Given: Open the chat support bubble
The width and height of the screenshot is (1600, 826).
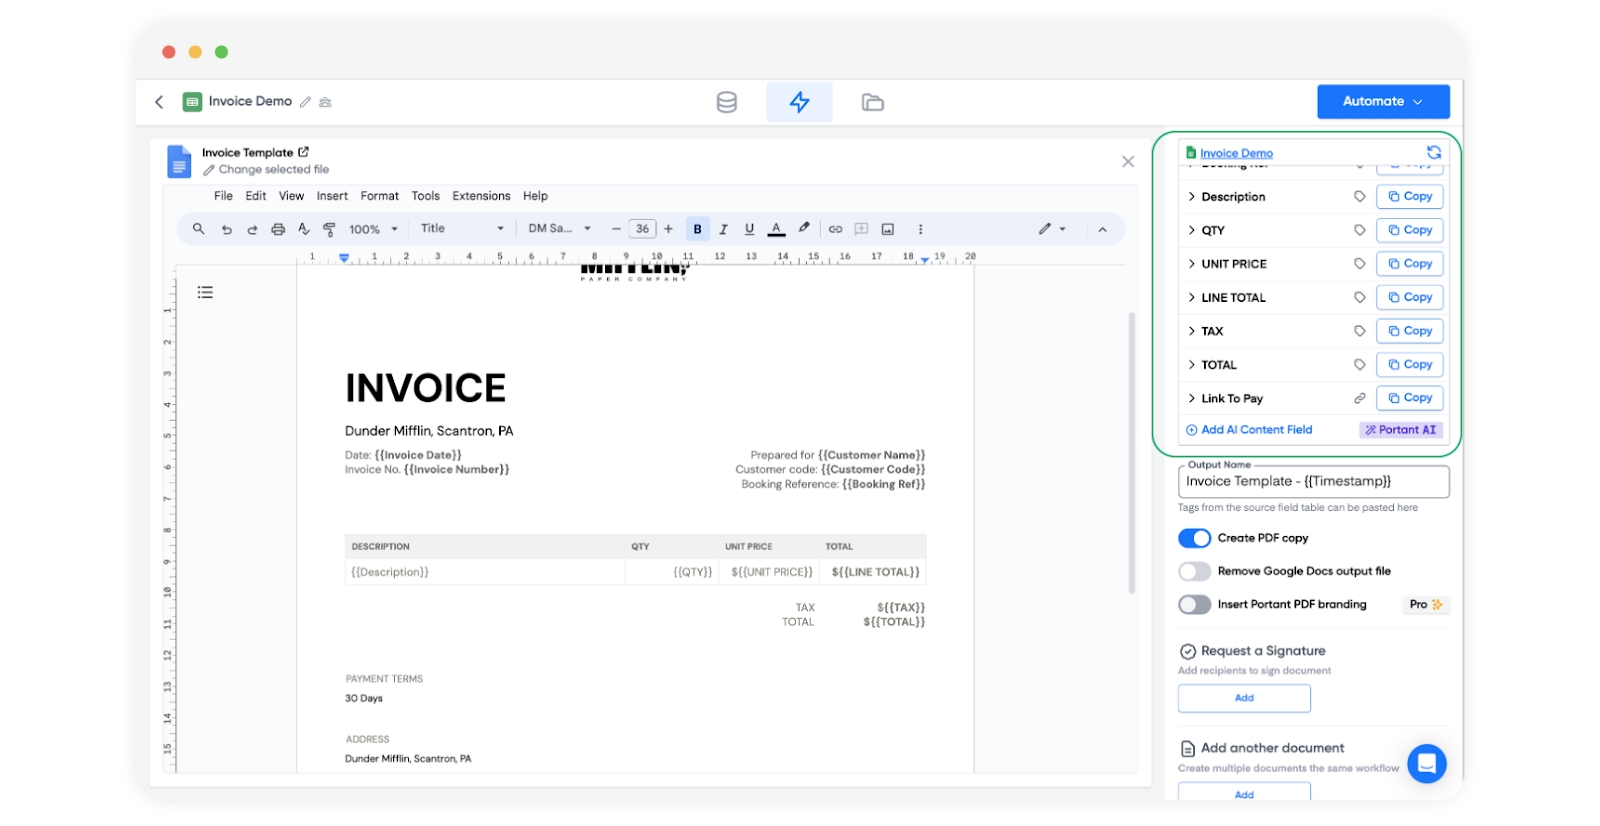Looking at the screenshot, I should pos(1426,764).
